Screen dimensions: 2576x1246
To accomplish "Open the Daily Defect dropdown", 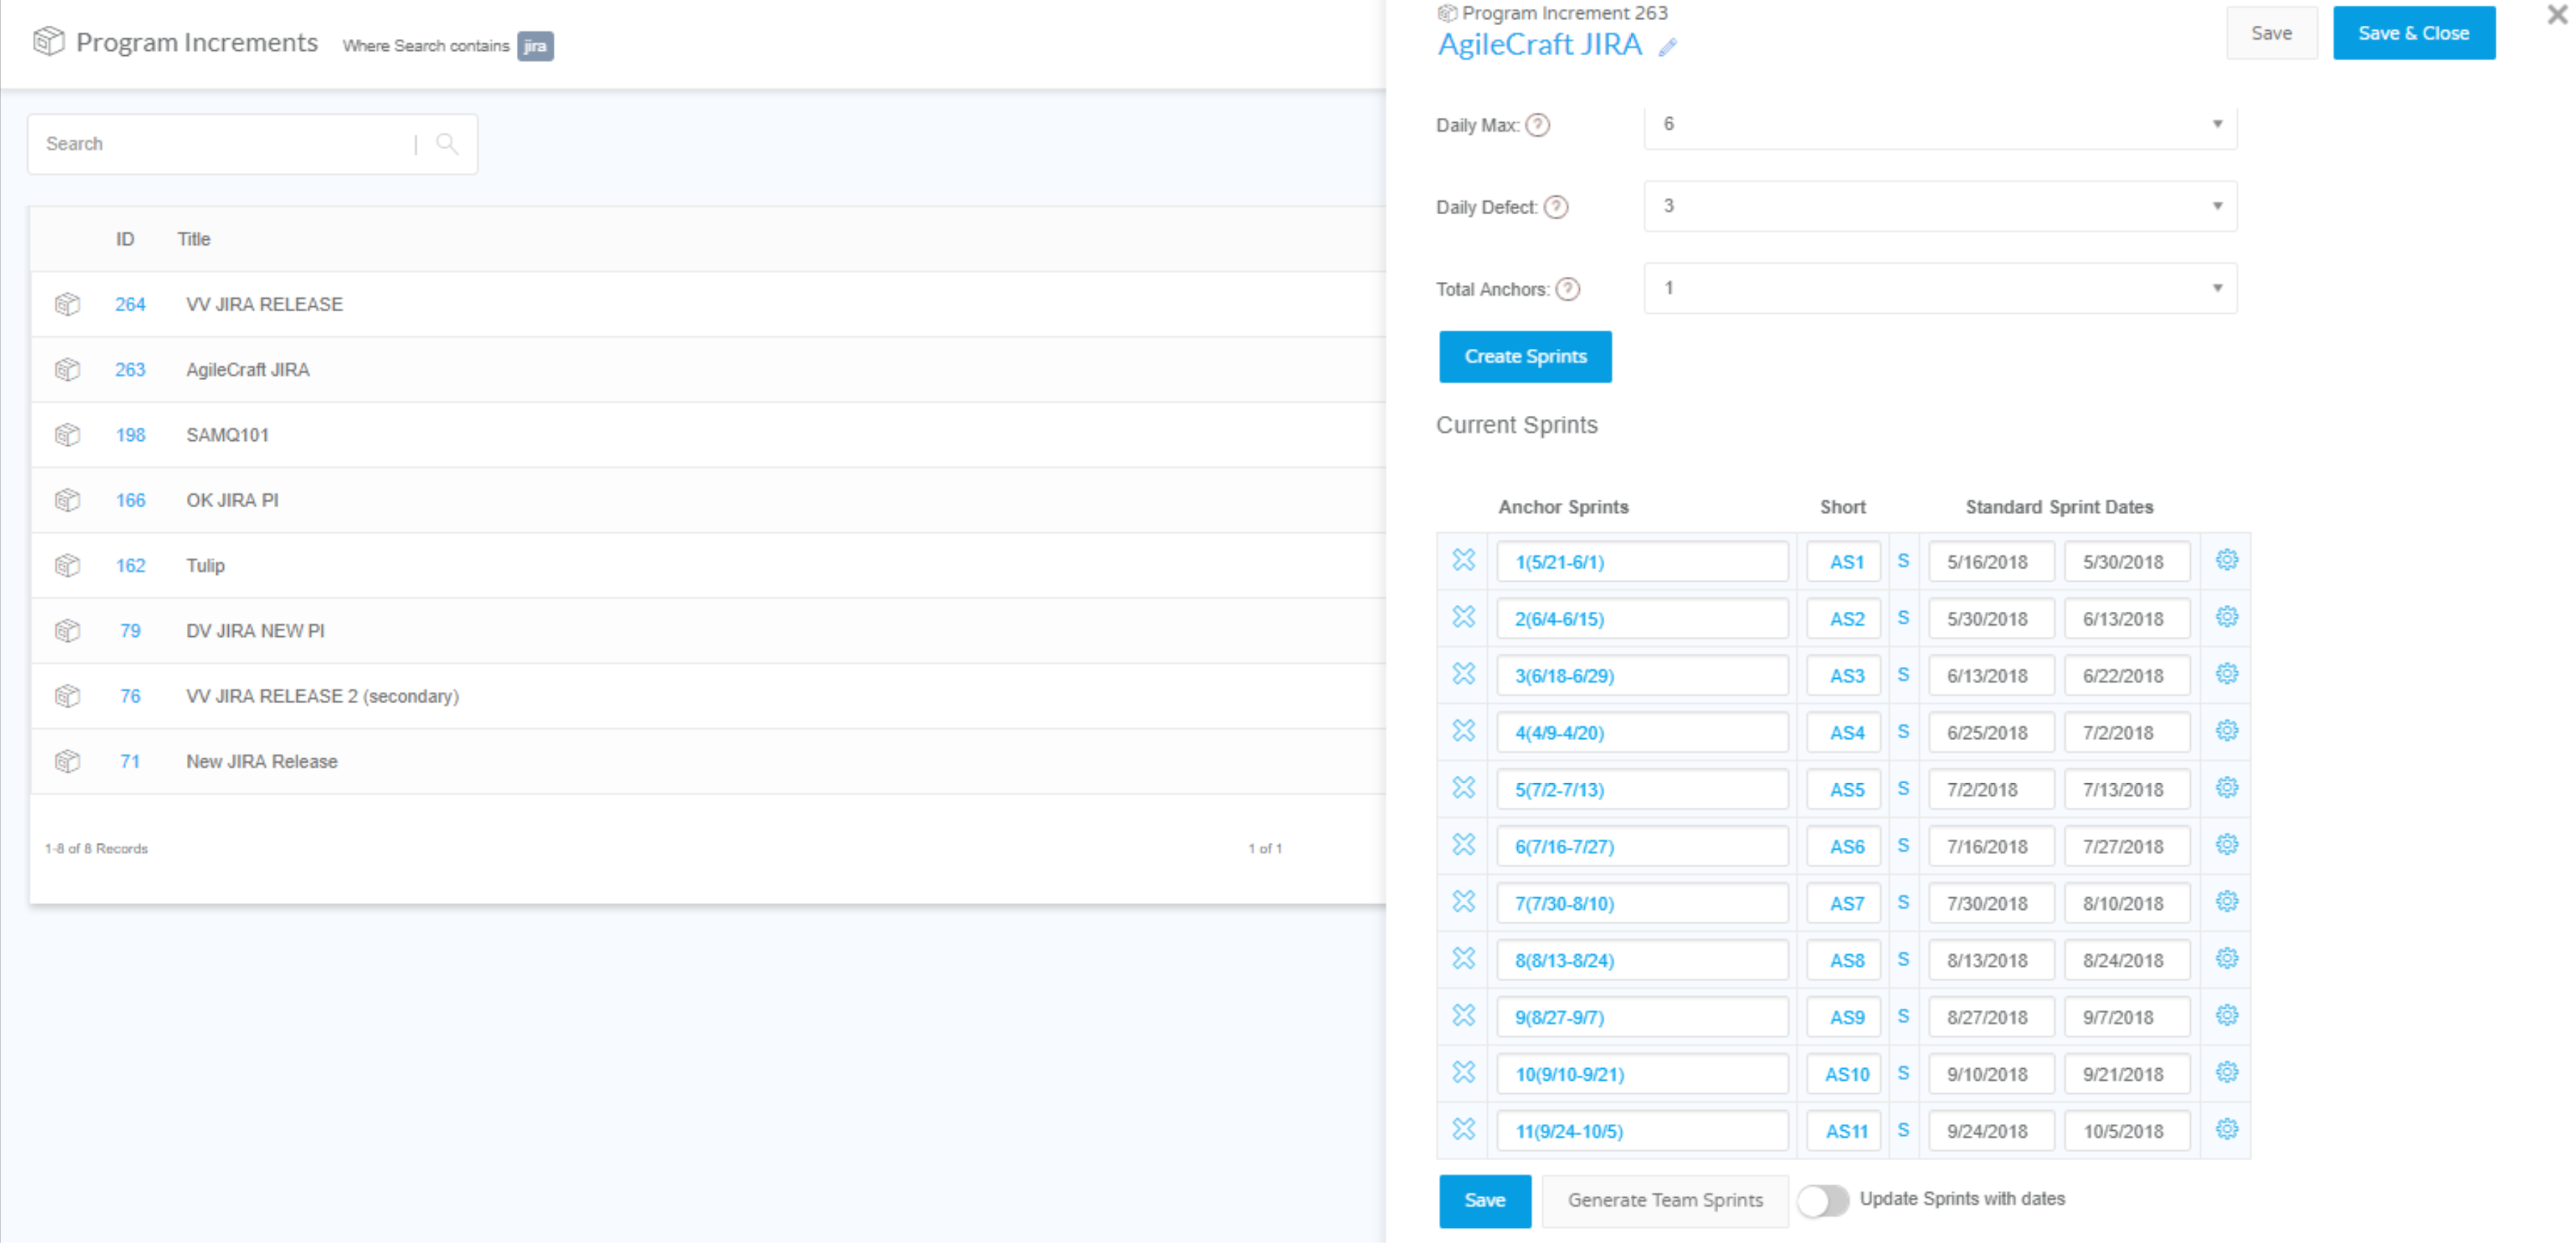I will 1940,206.
